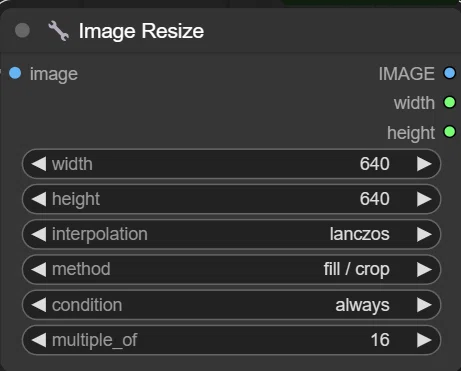
Task: Click the multiple_of value 16 field
Action: 231,340
